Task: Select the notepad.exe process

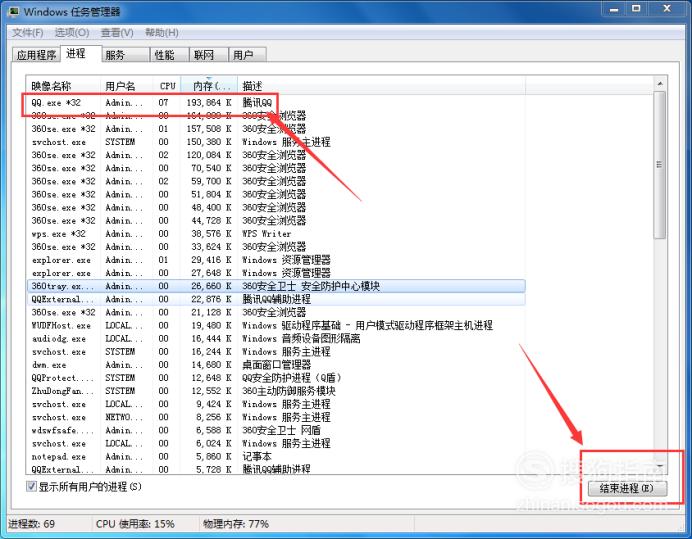Action: [276, 456]
